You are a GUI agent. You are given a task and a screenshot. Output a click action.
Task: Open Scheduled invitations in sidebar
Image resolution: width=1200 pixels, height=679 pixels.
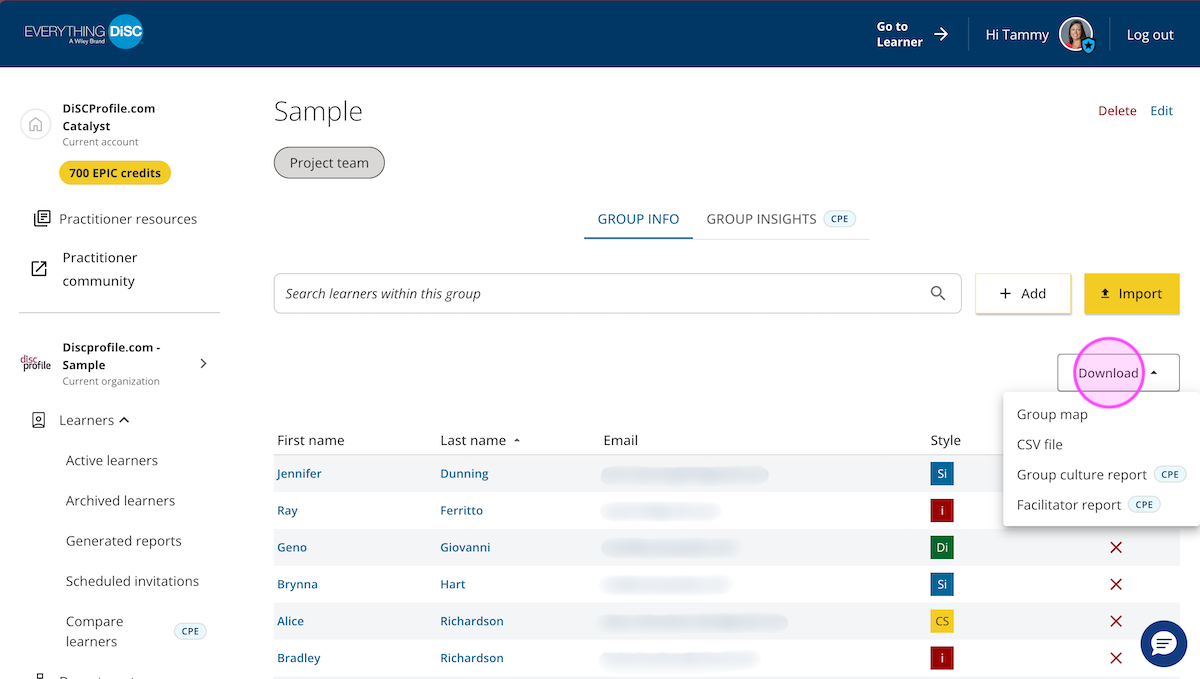(x=132, y=580)
